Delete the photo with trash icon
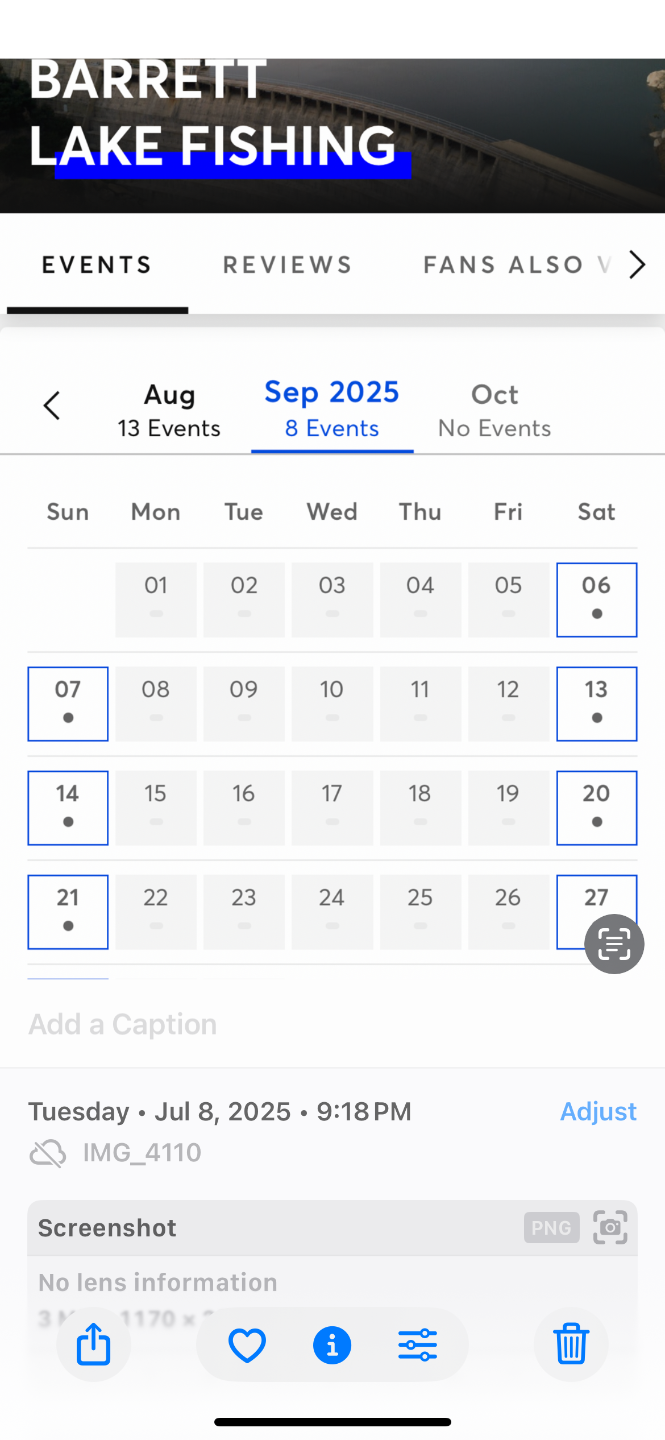Image resolution: width=665 pixels, height=1440 pixels. point(571,1343)
